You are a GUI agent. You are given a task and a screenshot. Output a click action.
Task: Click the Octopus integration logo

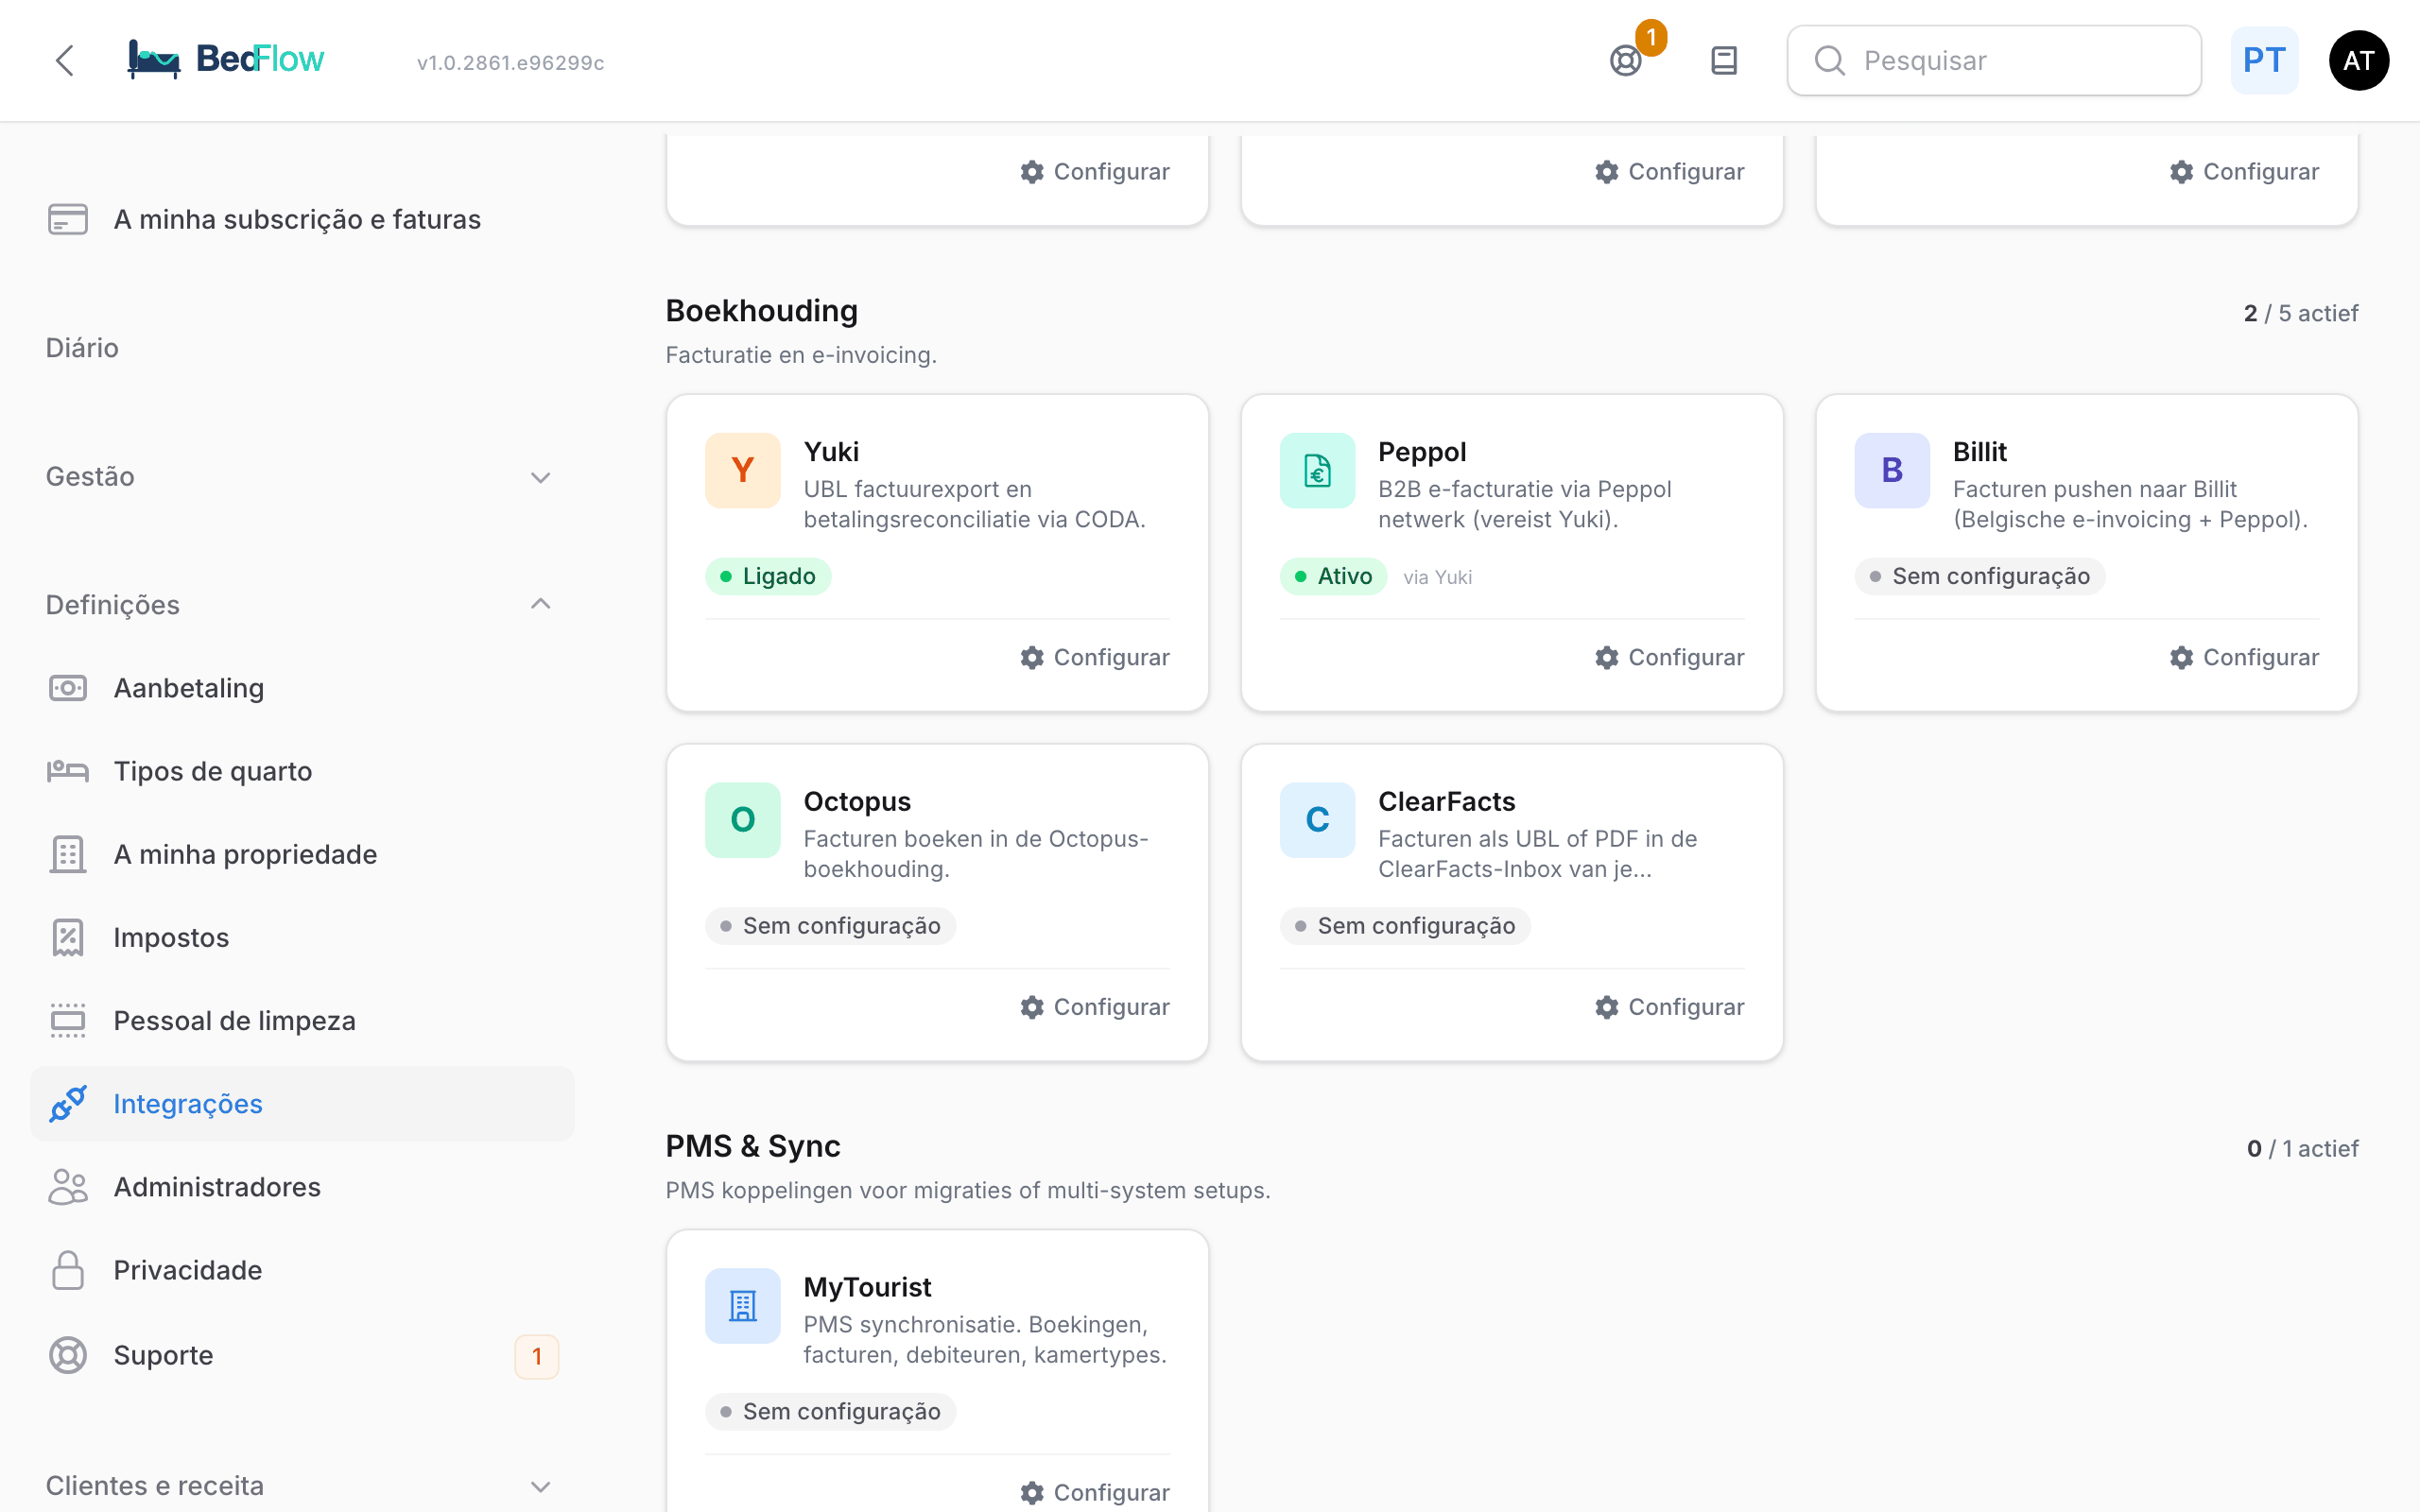[x=742, y=820]
